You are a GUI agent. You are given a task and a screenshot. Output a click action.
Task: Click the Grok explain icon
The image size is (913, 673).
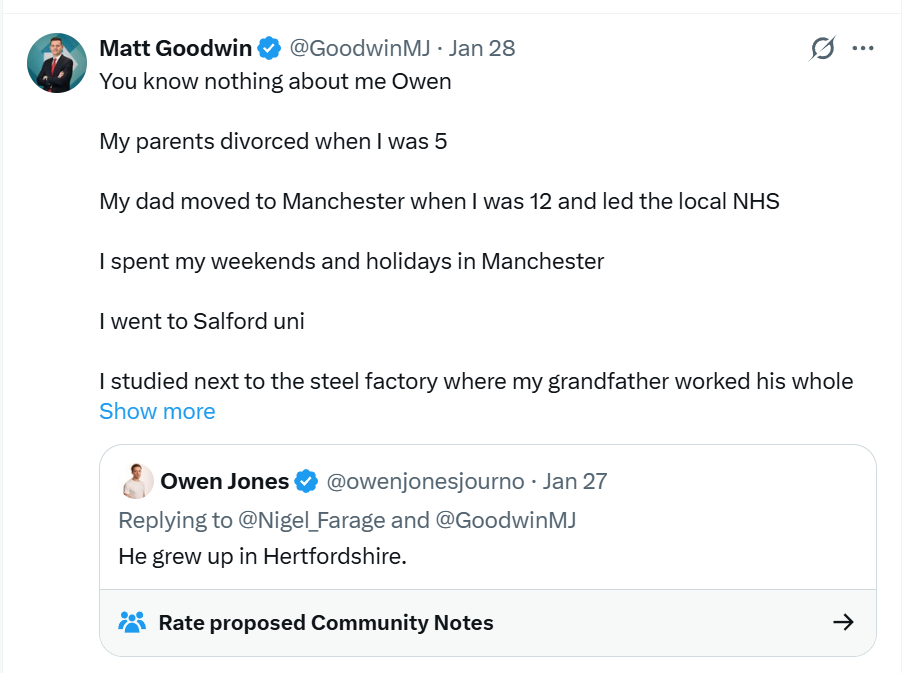(x=822, y=48)
